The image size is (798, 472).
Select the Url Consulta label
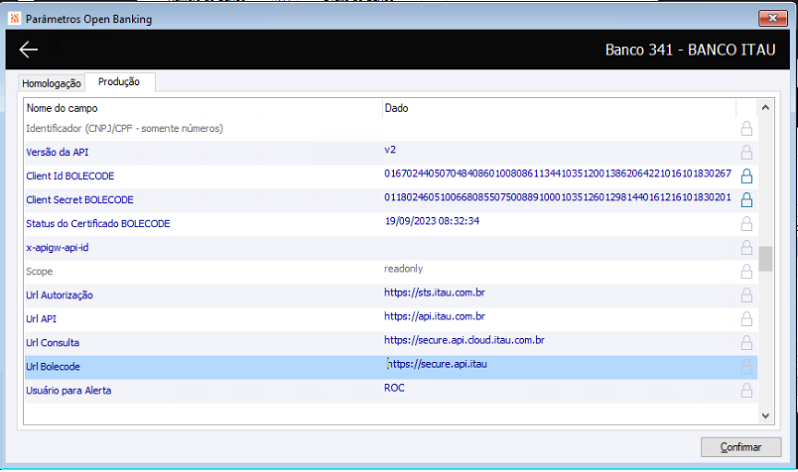click(x=52, y=343)
